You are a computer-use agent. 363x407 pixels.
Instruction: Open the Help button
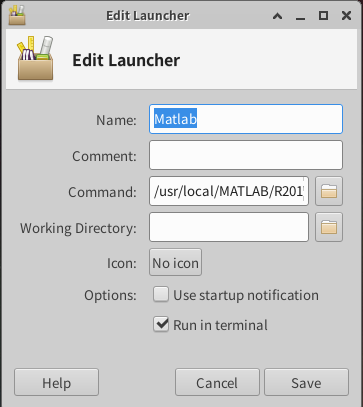(56, 382)
